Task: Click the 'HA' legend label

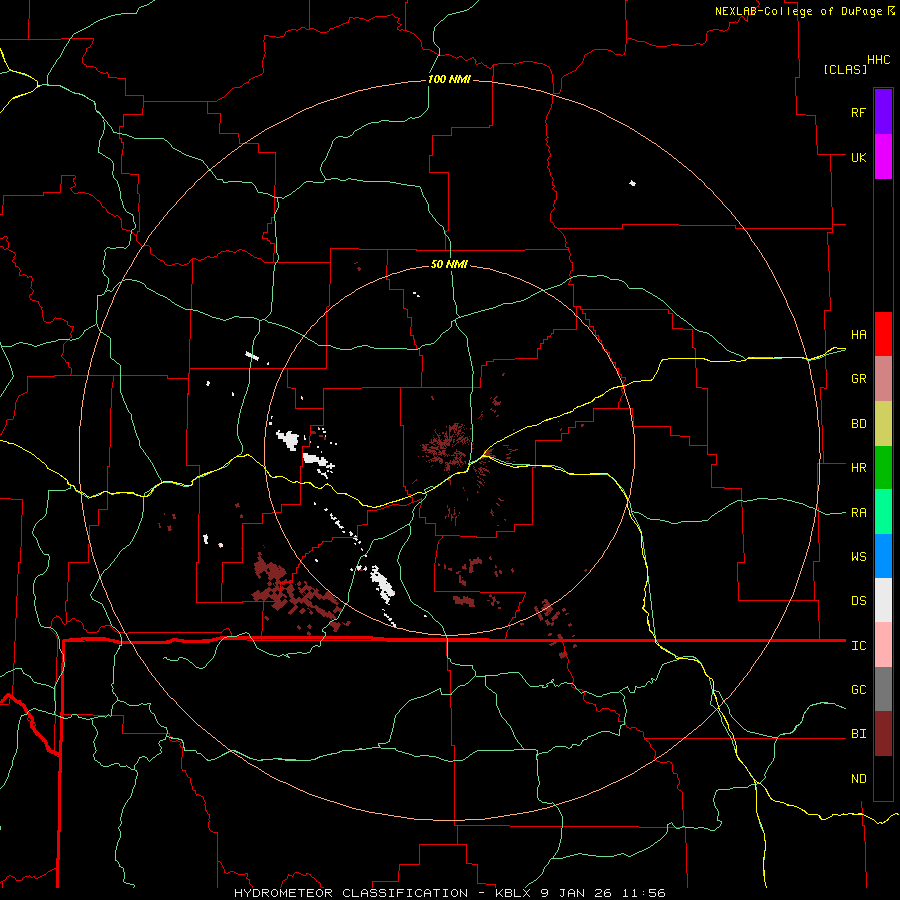Action: [859, 335]
